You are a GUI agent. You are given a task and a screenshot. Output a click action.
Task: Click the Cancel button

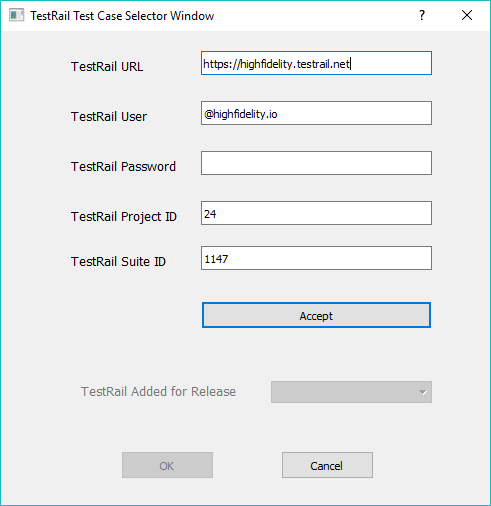327,465
